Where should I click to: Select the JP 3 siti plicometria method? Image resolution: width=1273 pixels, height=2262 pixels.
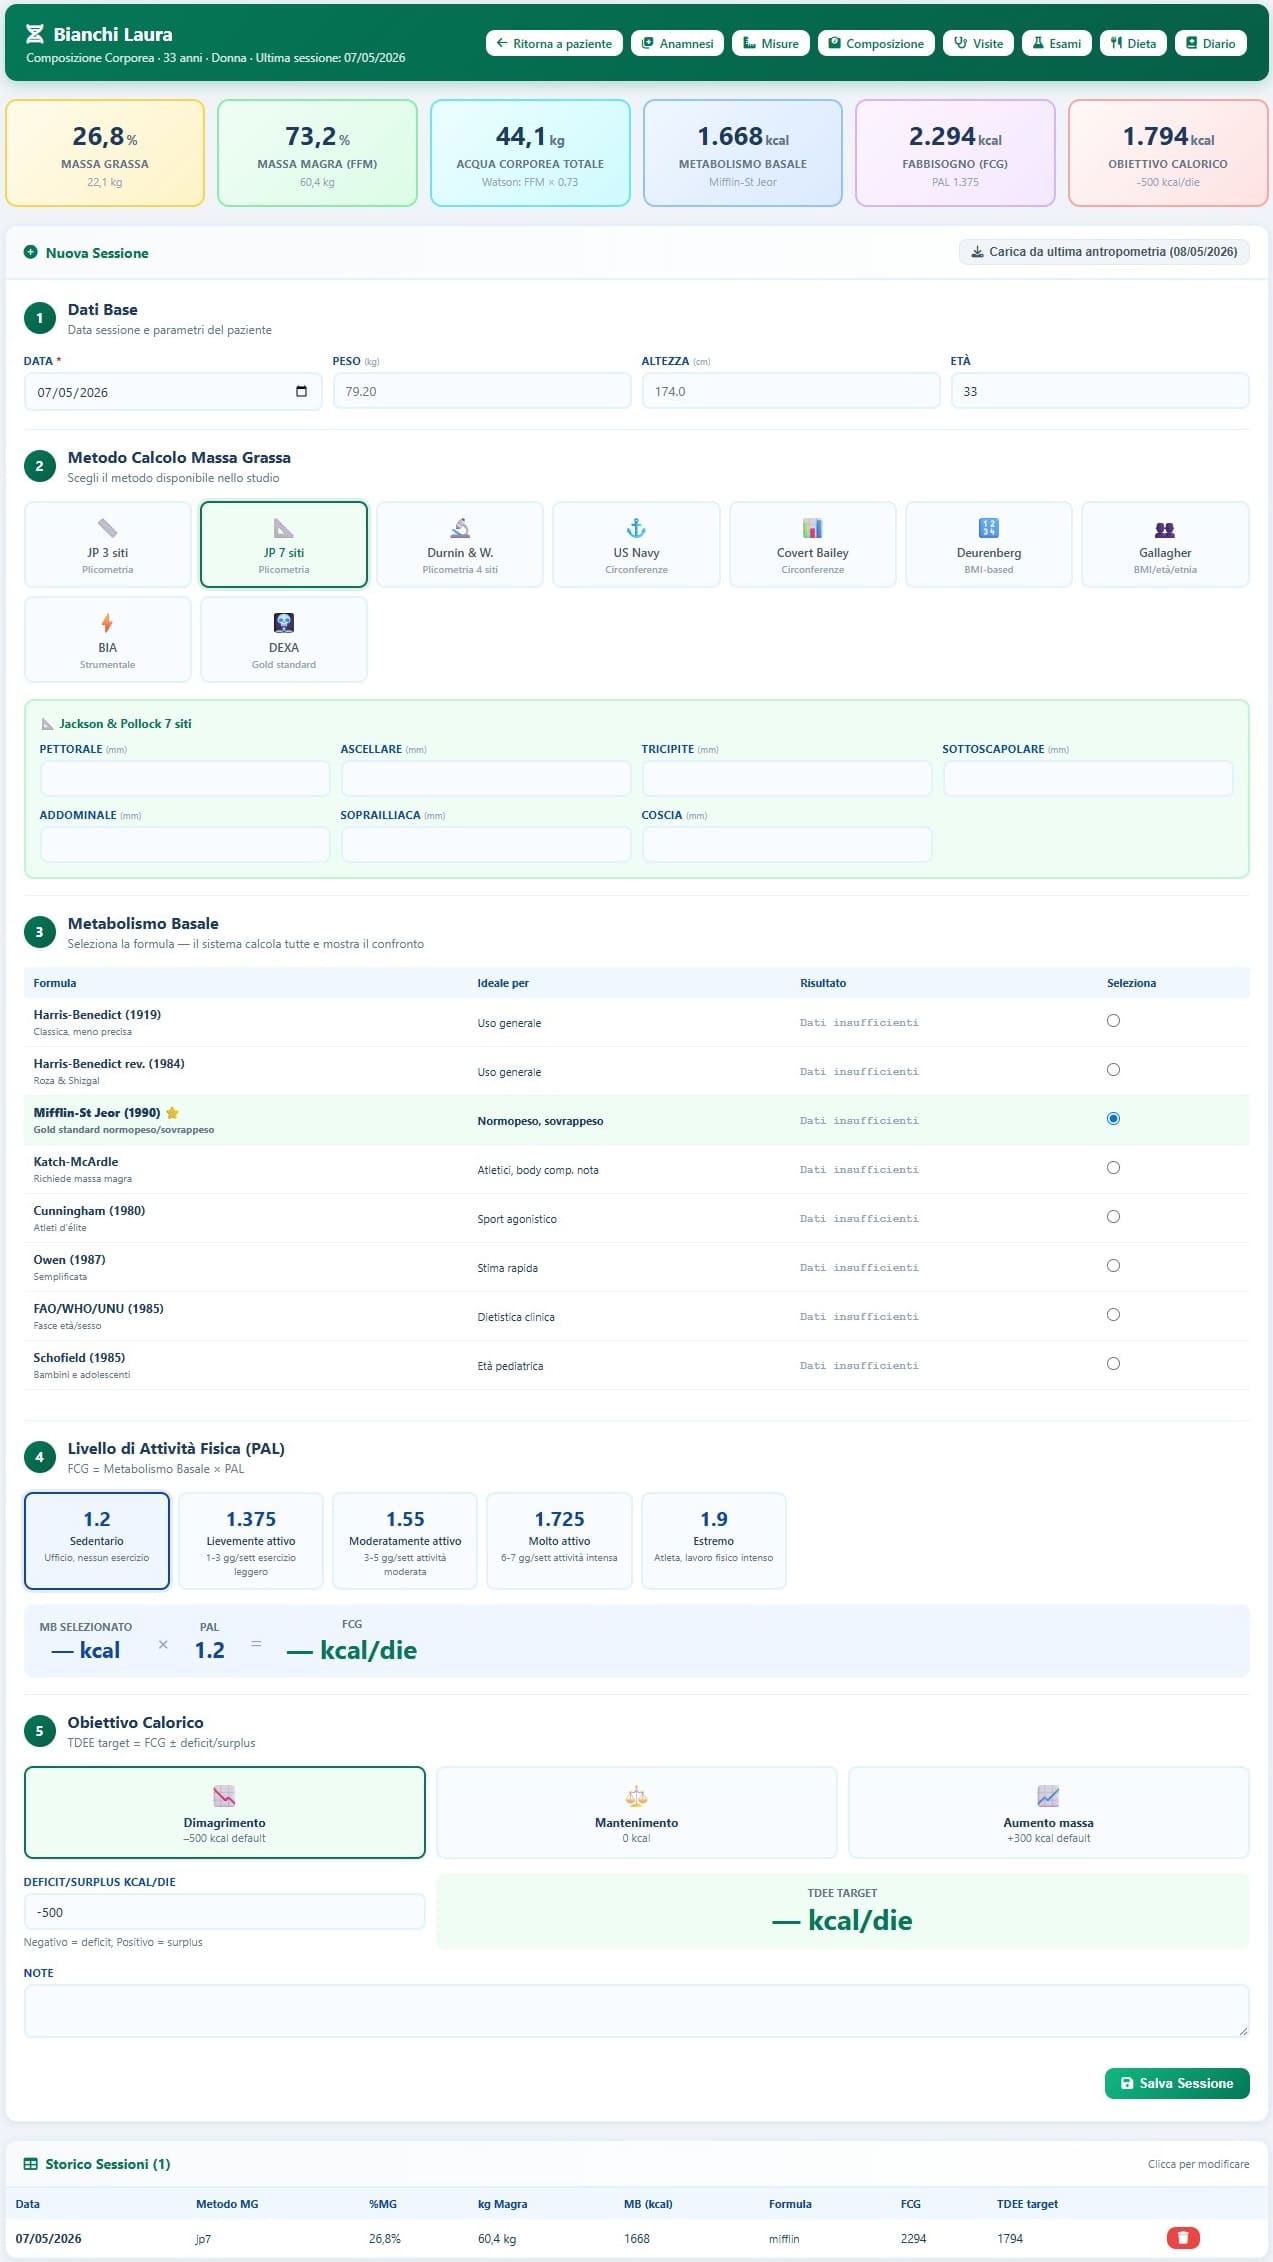click(x=107, y=544)
